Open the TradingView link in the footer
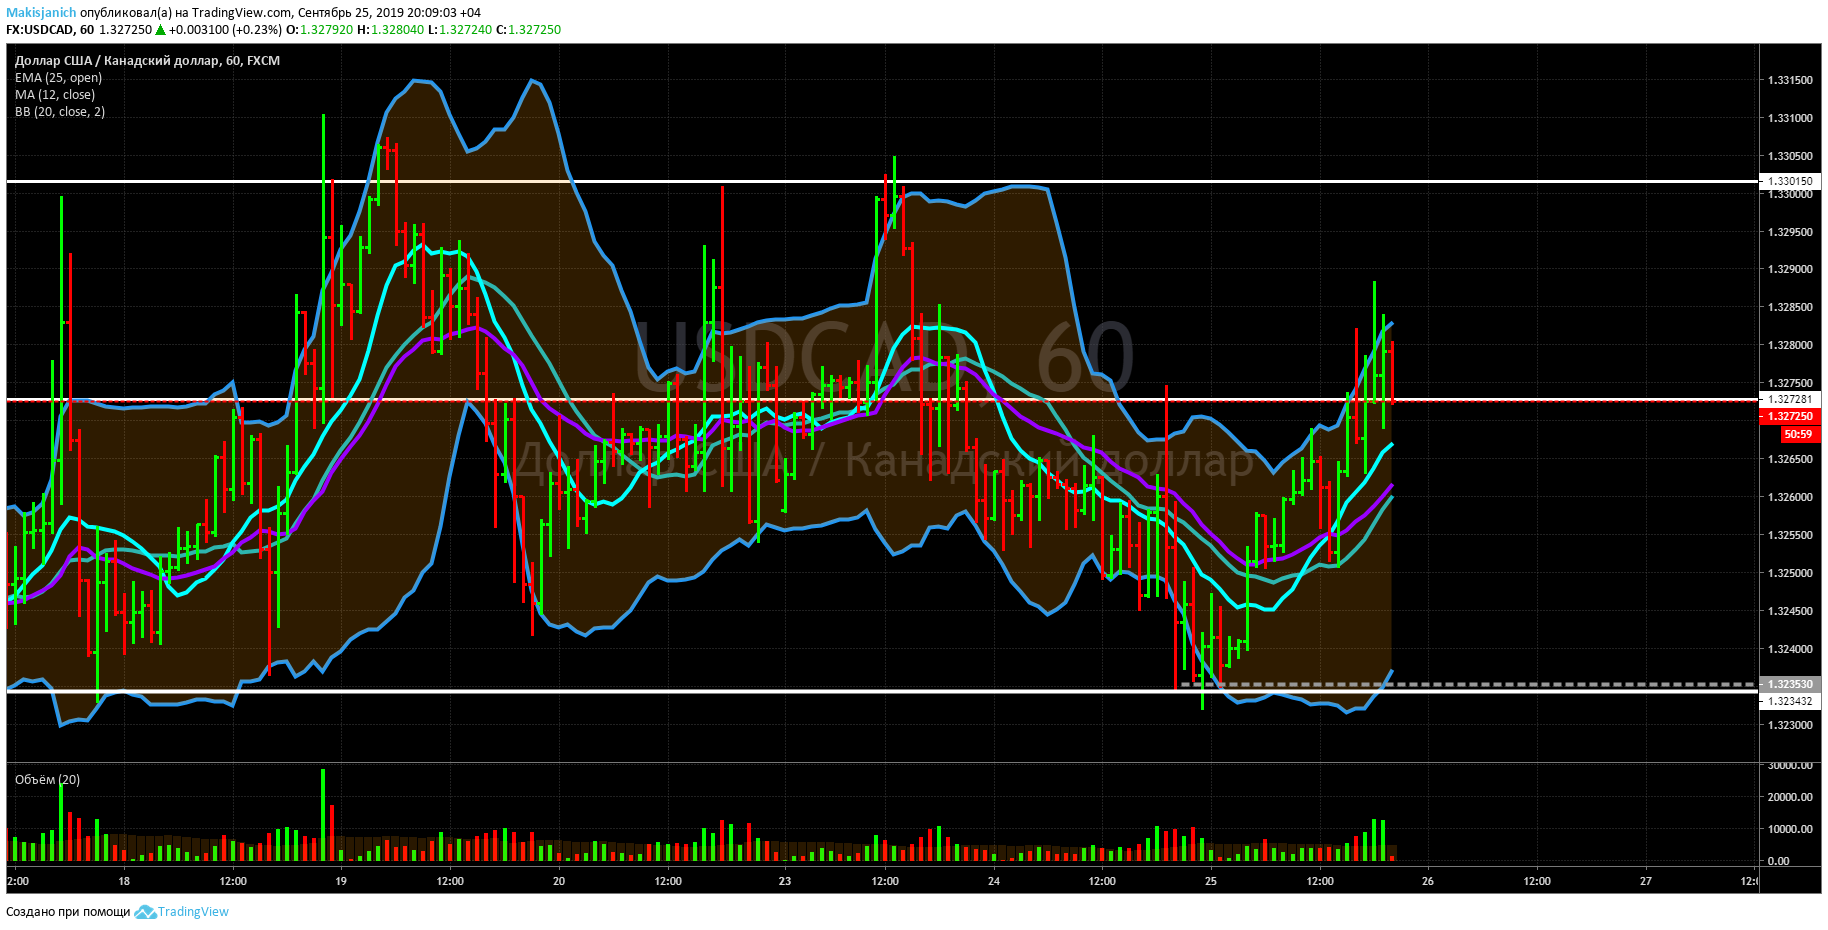Image resolution: width=1828 pixels, height=930 pixels. click(x=193, y=912)
